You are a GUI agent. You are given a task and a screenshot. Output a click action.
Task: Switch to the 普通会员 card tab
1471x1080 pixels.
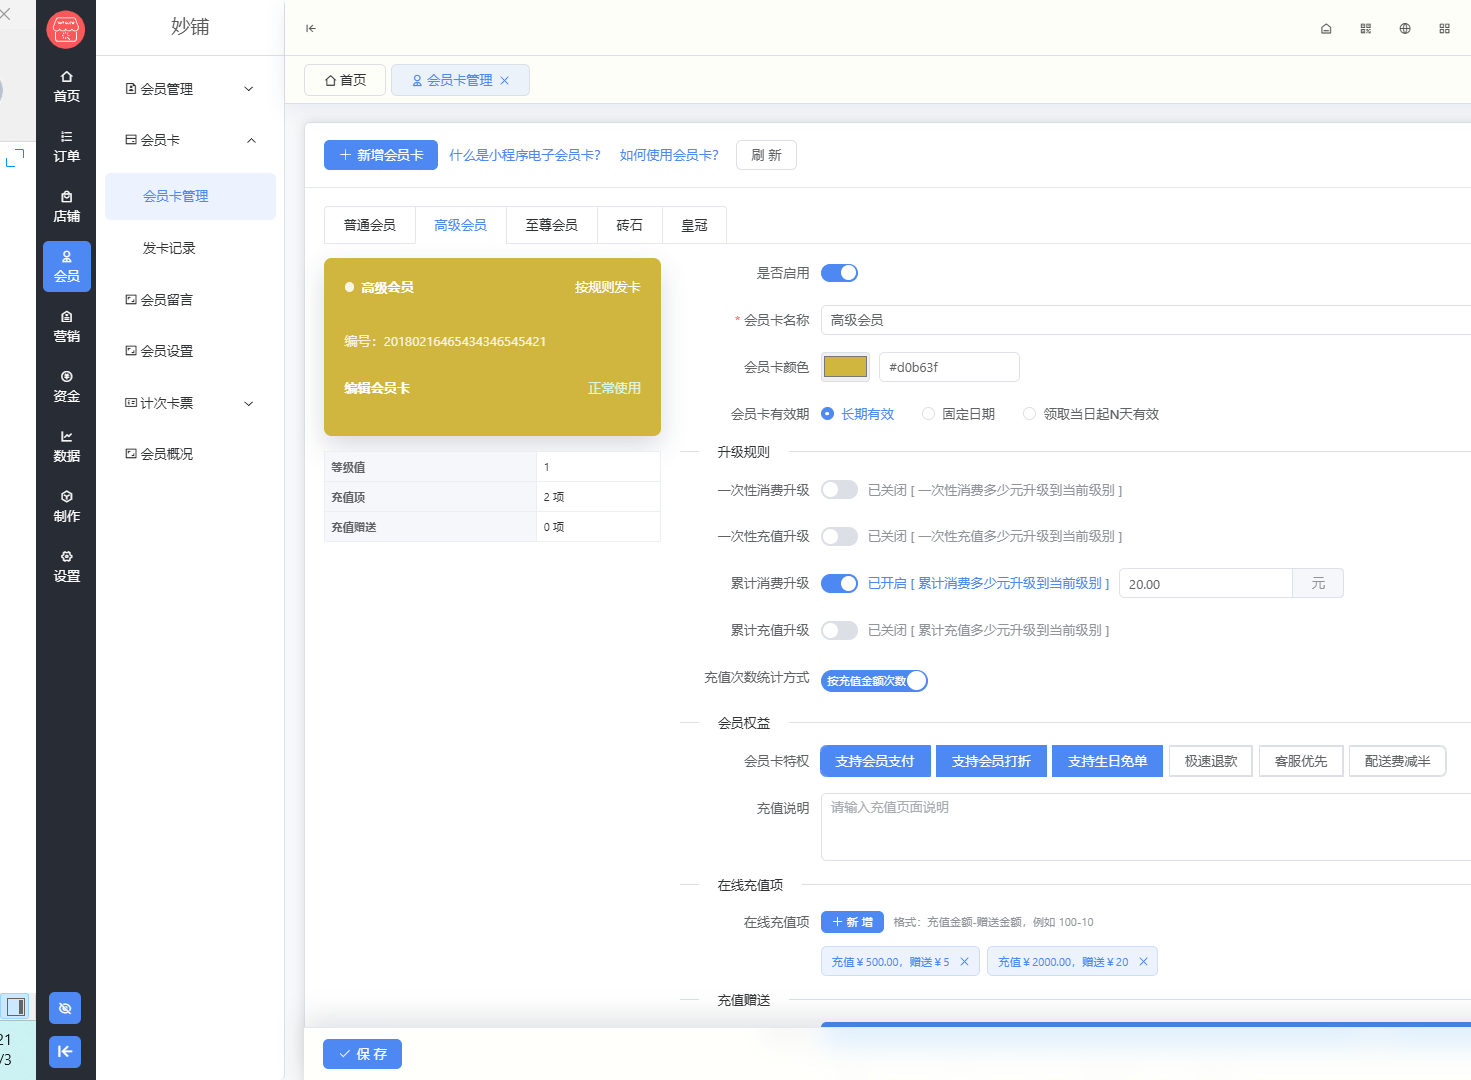tap(370, 226)
